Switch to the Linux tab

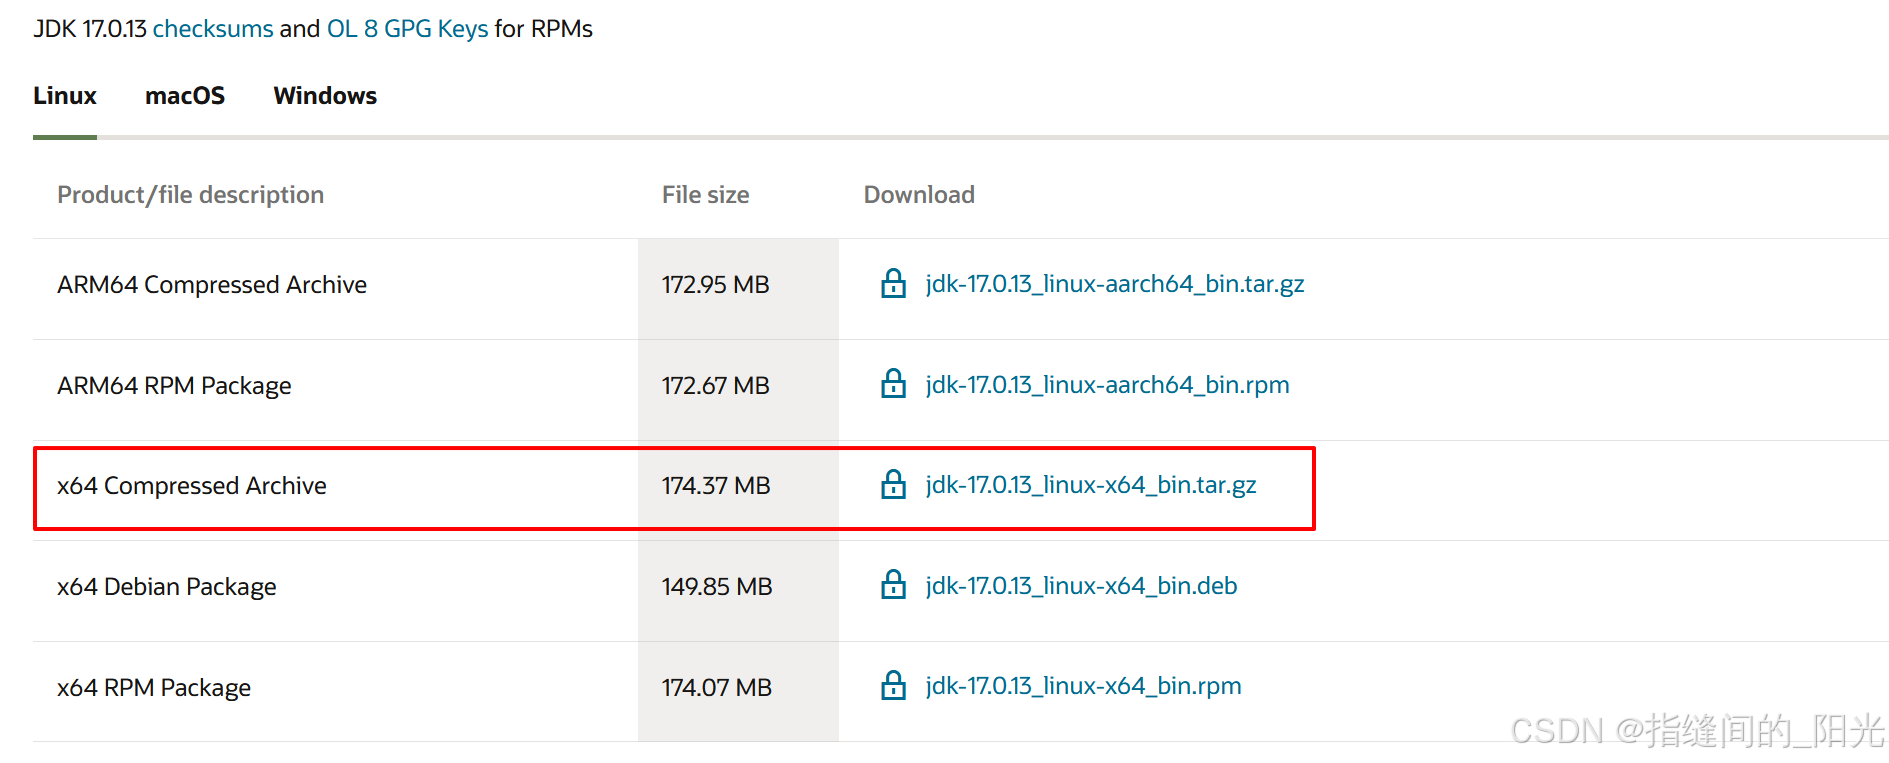tap(65, 96)
